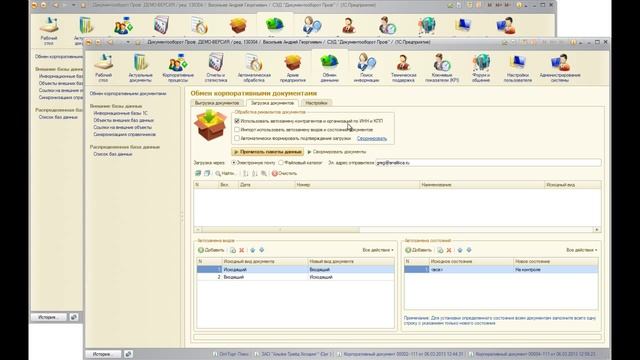The width and height of the screenshot is (640, 360).
Task: Move row down in Автозамена состояний panel
Action: pyautogui.click(x=469, y=250)
